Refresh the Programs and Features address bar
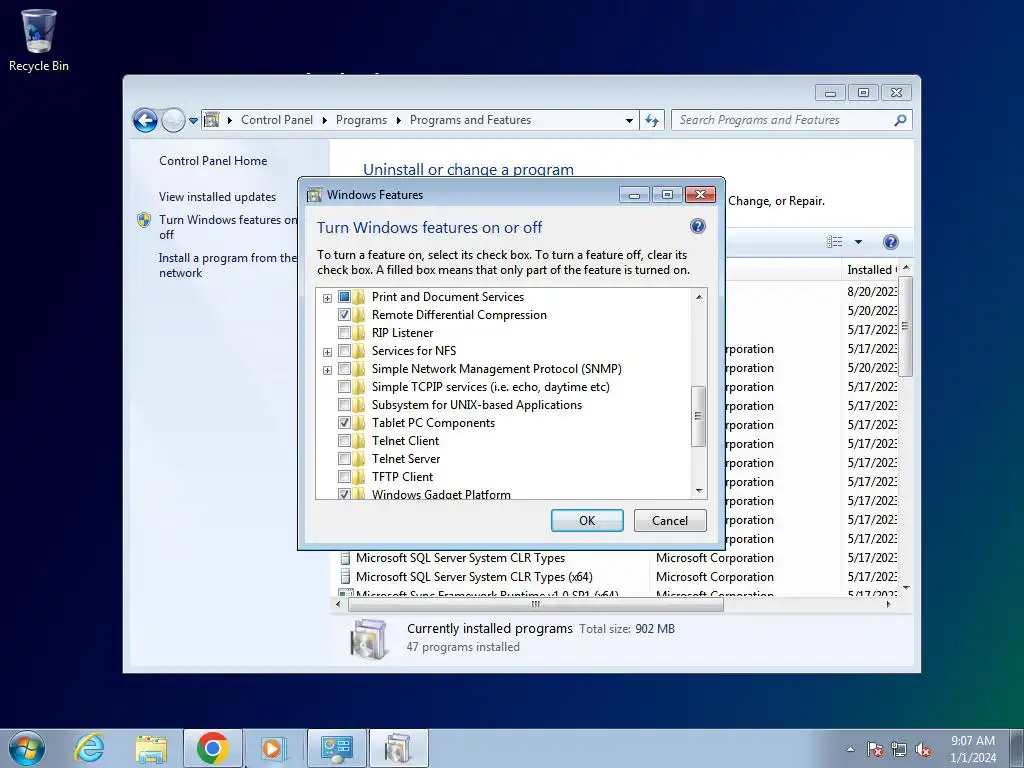 [x=652, y=120]
